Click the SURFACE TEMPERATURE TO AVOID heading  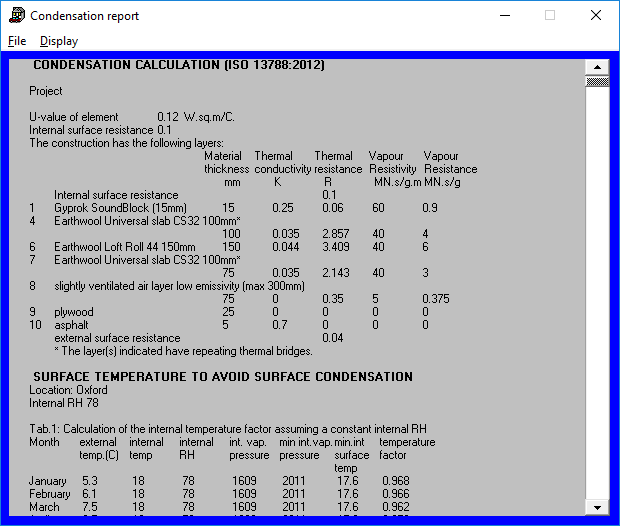[223, 377]
